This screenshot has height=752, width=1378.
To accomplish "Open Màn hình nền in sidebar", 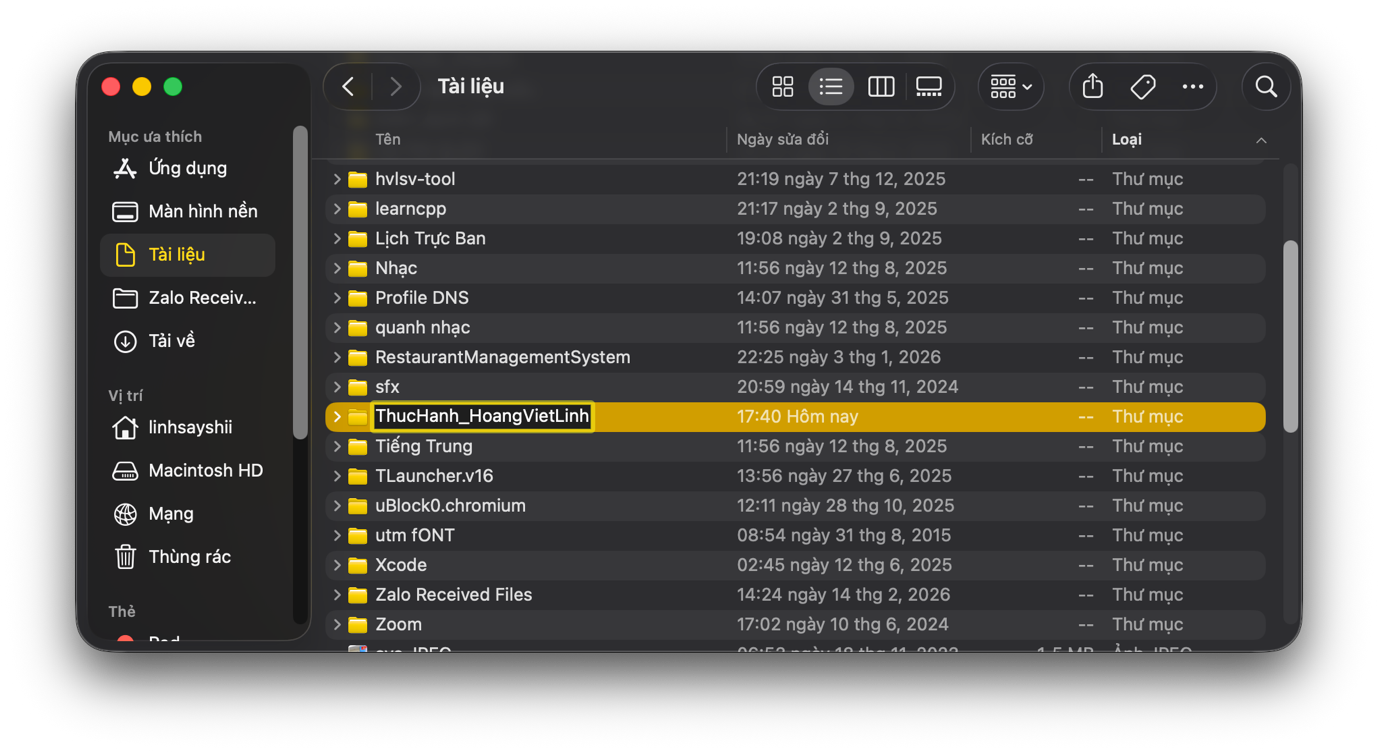I will 188,211.
